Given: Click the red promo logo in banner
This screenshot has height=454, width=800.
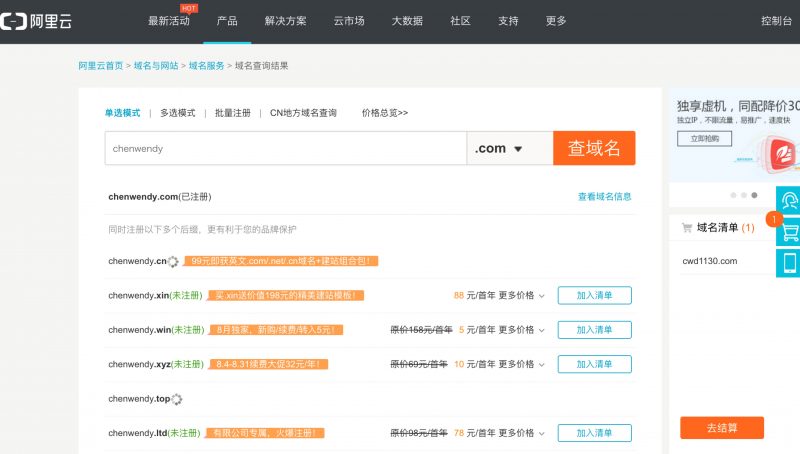Looking at the screenshot, I should 782,153.
